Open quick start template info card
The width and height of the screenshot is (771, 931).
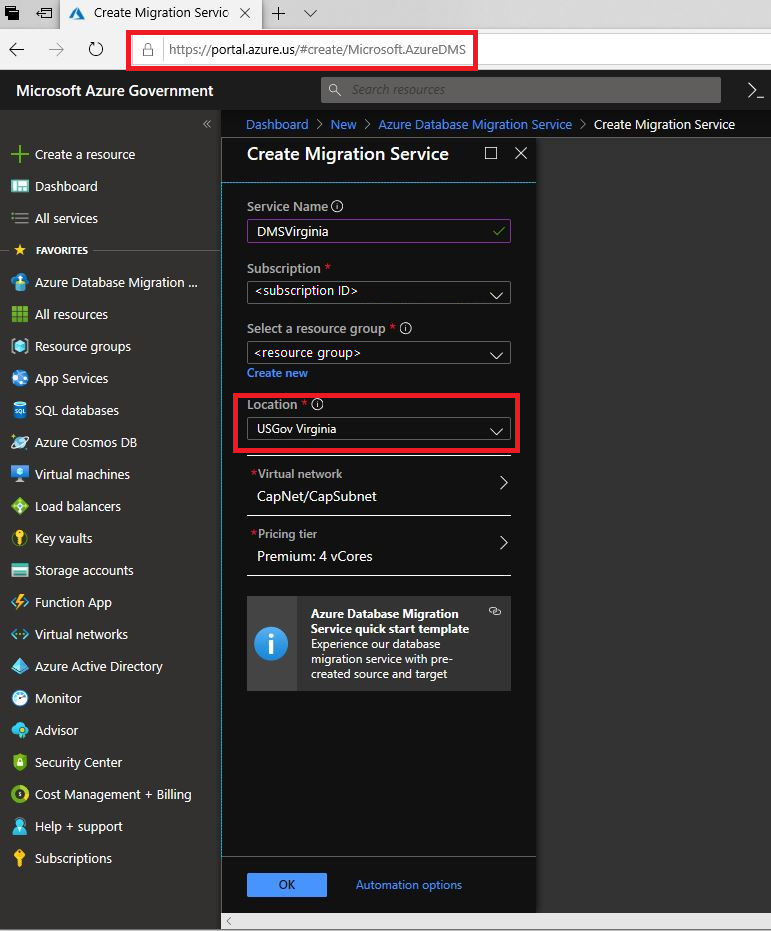[379, 644]
